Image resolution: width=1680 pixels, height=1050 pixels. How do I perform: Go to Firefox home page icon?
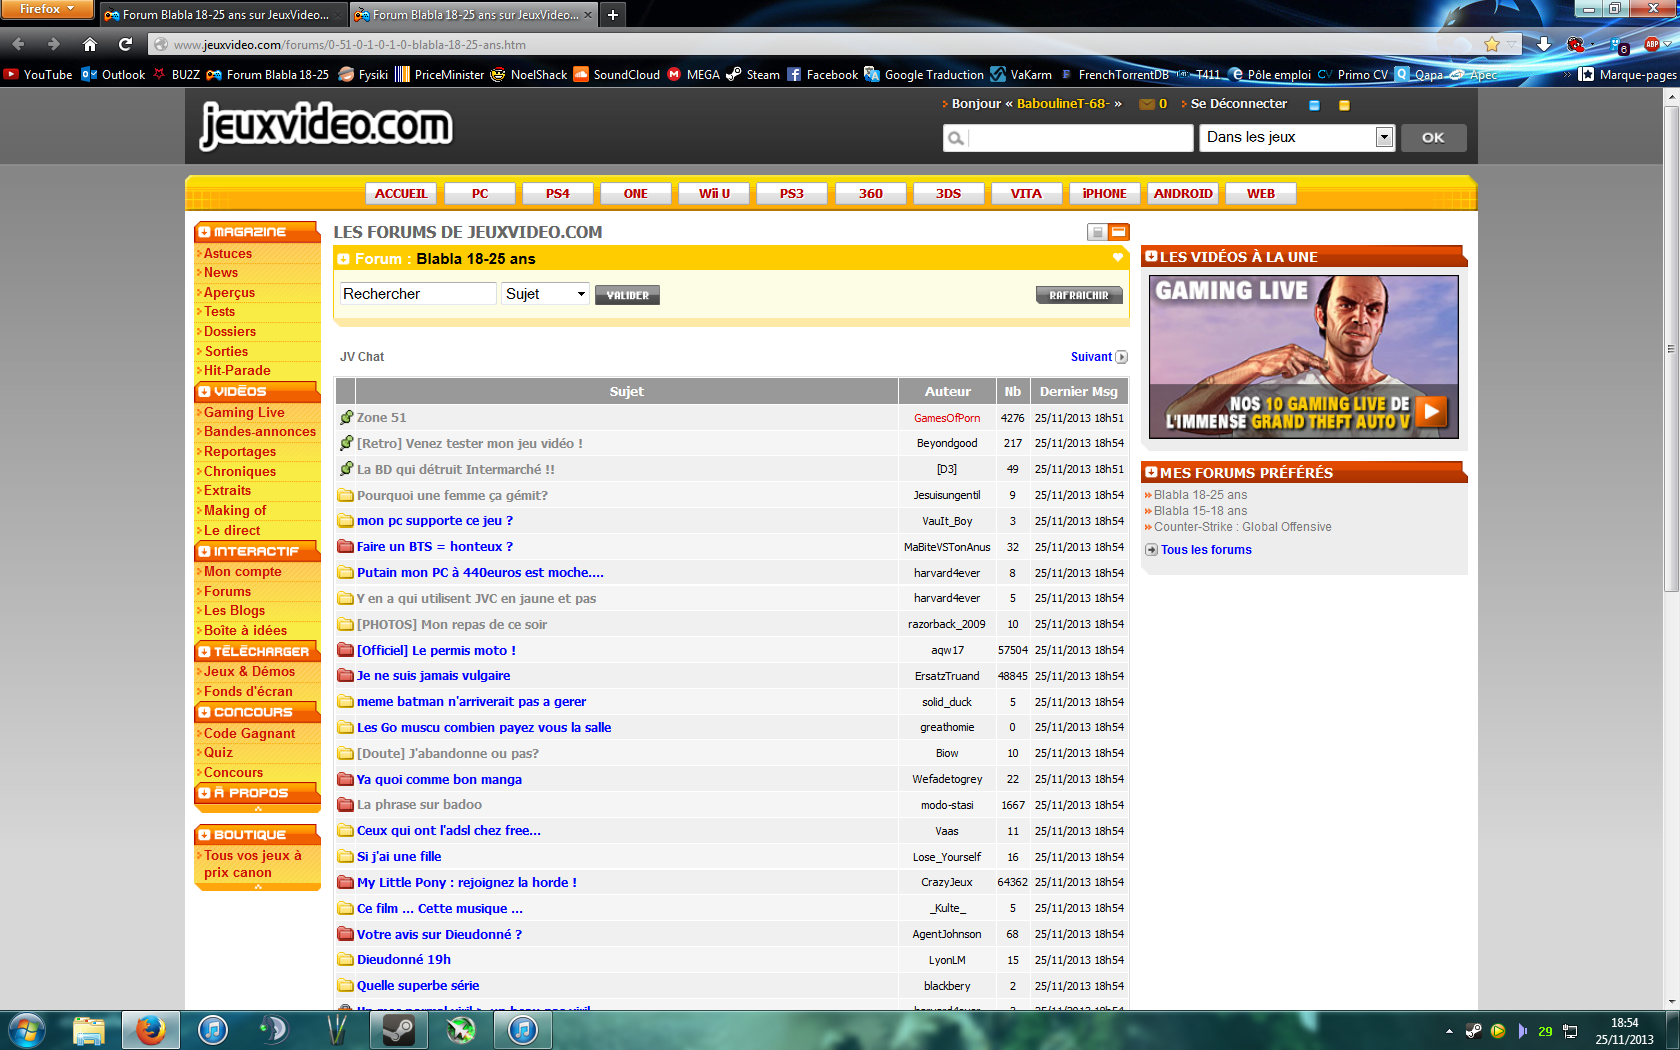pyautogui.click(x=90, y=44)
